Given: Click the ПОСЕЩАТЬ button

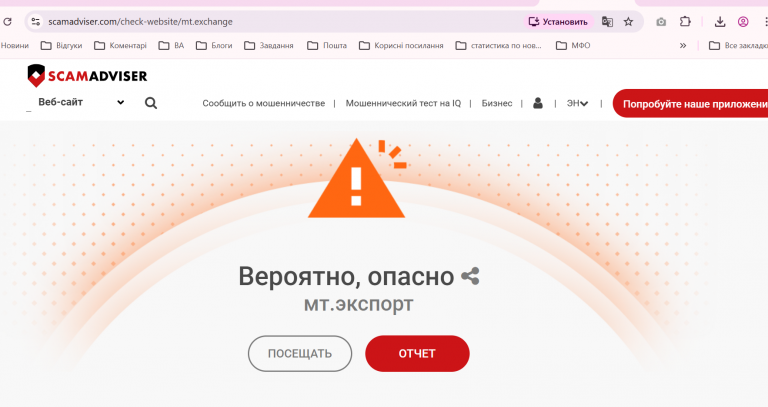Looking at the screenshot, I should tap(300, 353).
